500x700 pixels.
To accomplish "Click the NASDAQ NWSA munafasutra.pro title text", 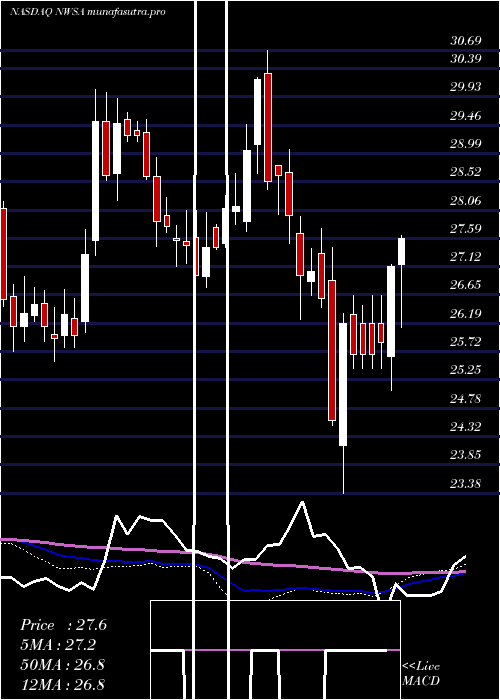I will point(88,12).
